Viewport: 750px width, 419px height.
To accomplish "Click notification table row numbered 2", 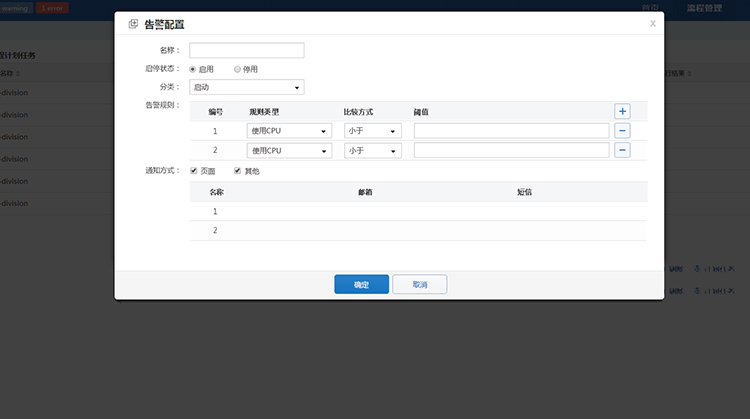I will 419,230.
